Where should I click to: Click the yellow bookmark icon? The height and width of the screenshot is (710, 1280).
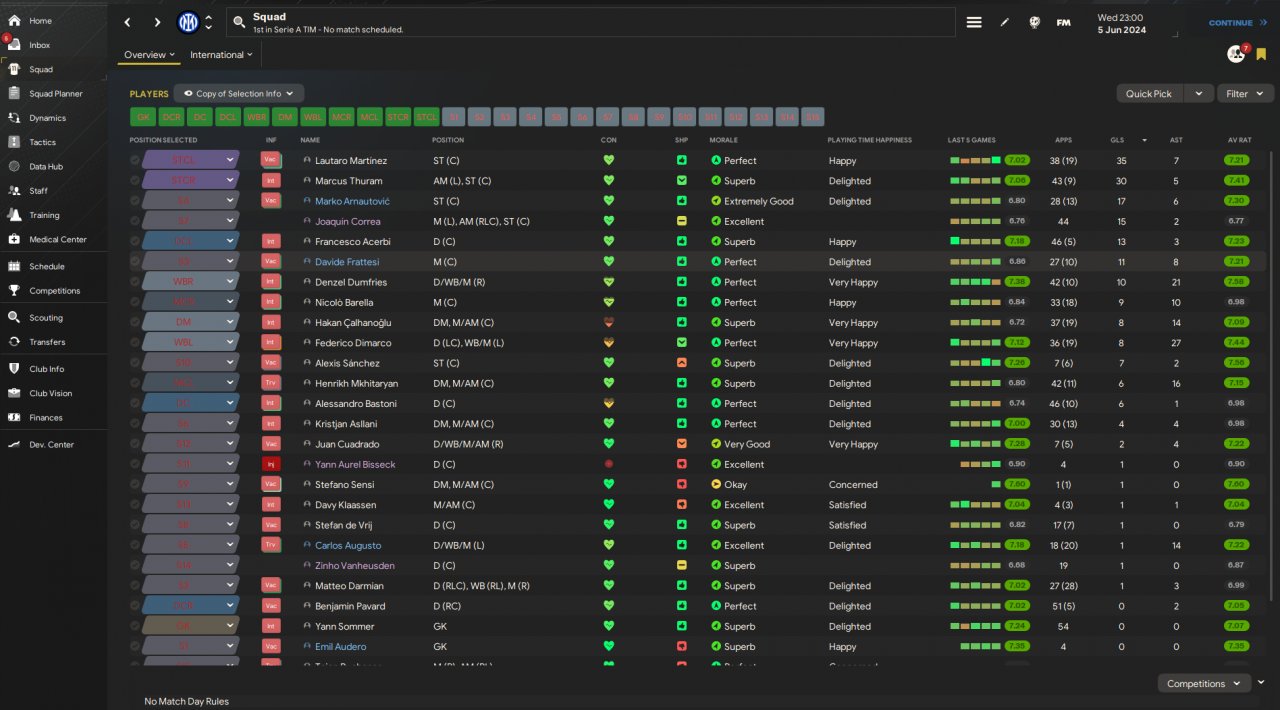point(1262,54)
